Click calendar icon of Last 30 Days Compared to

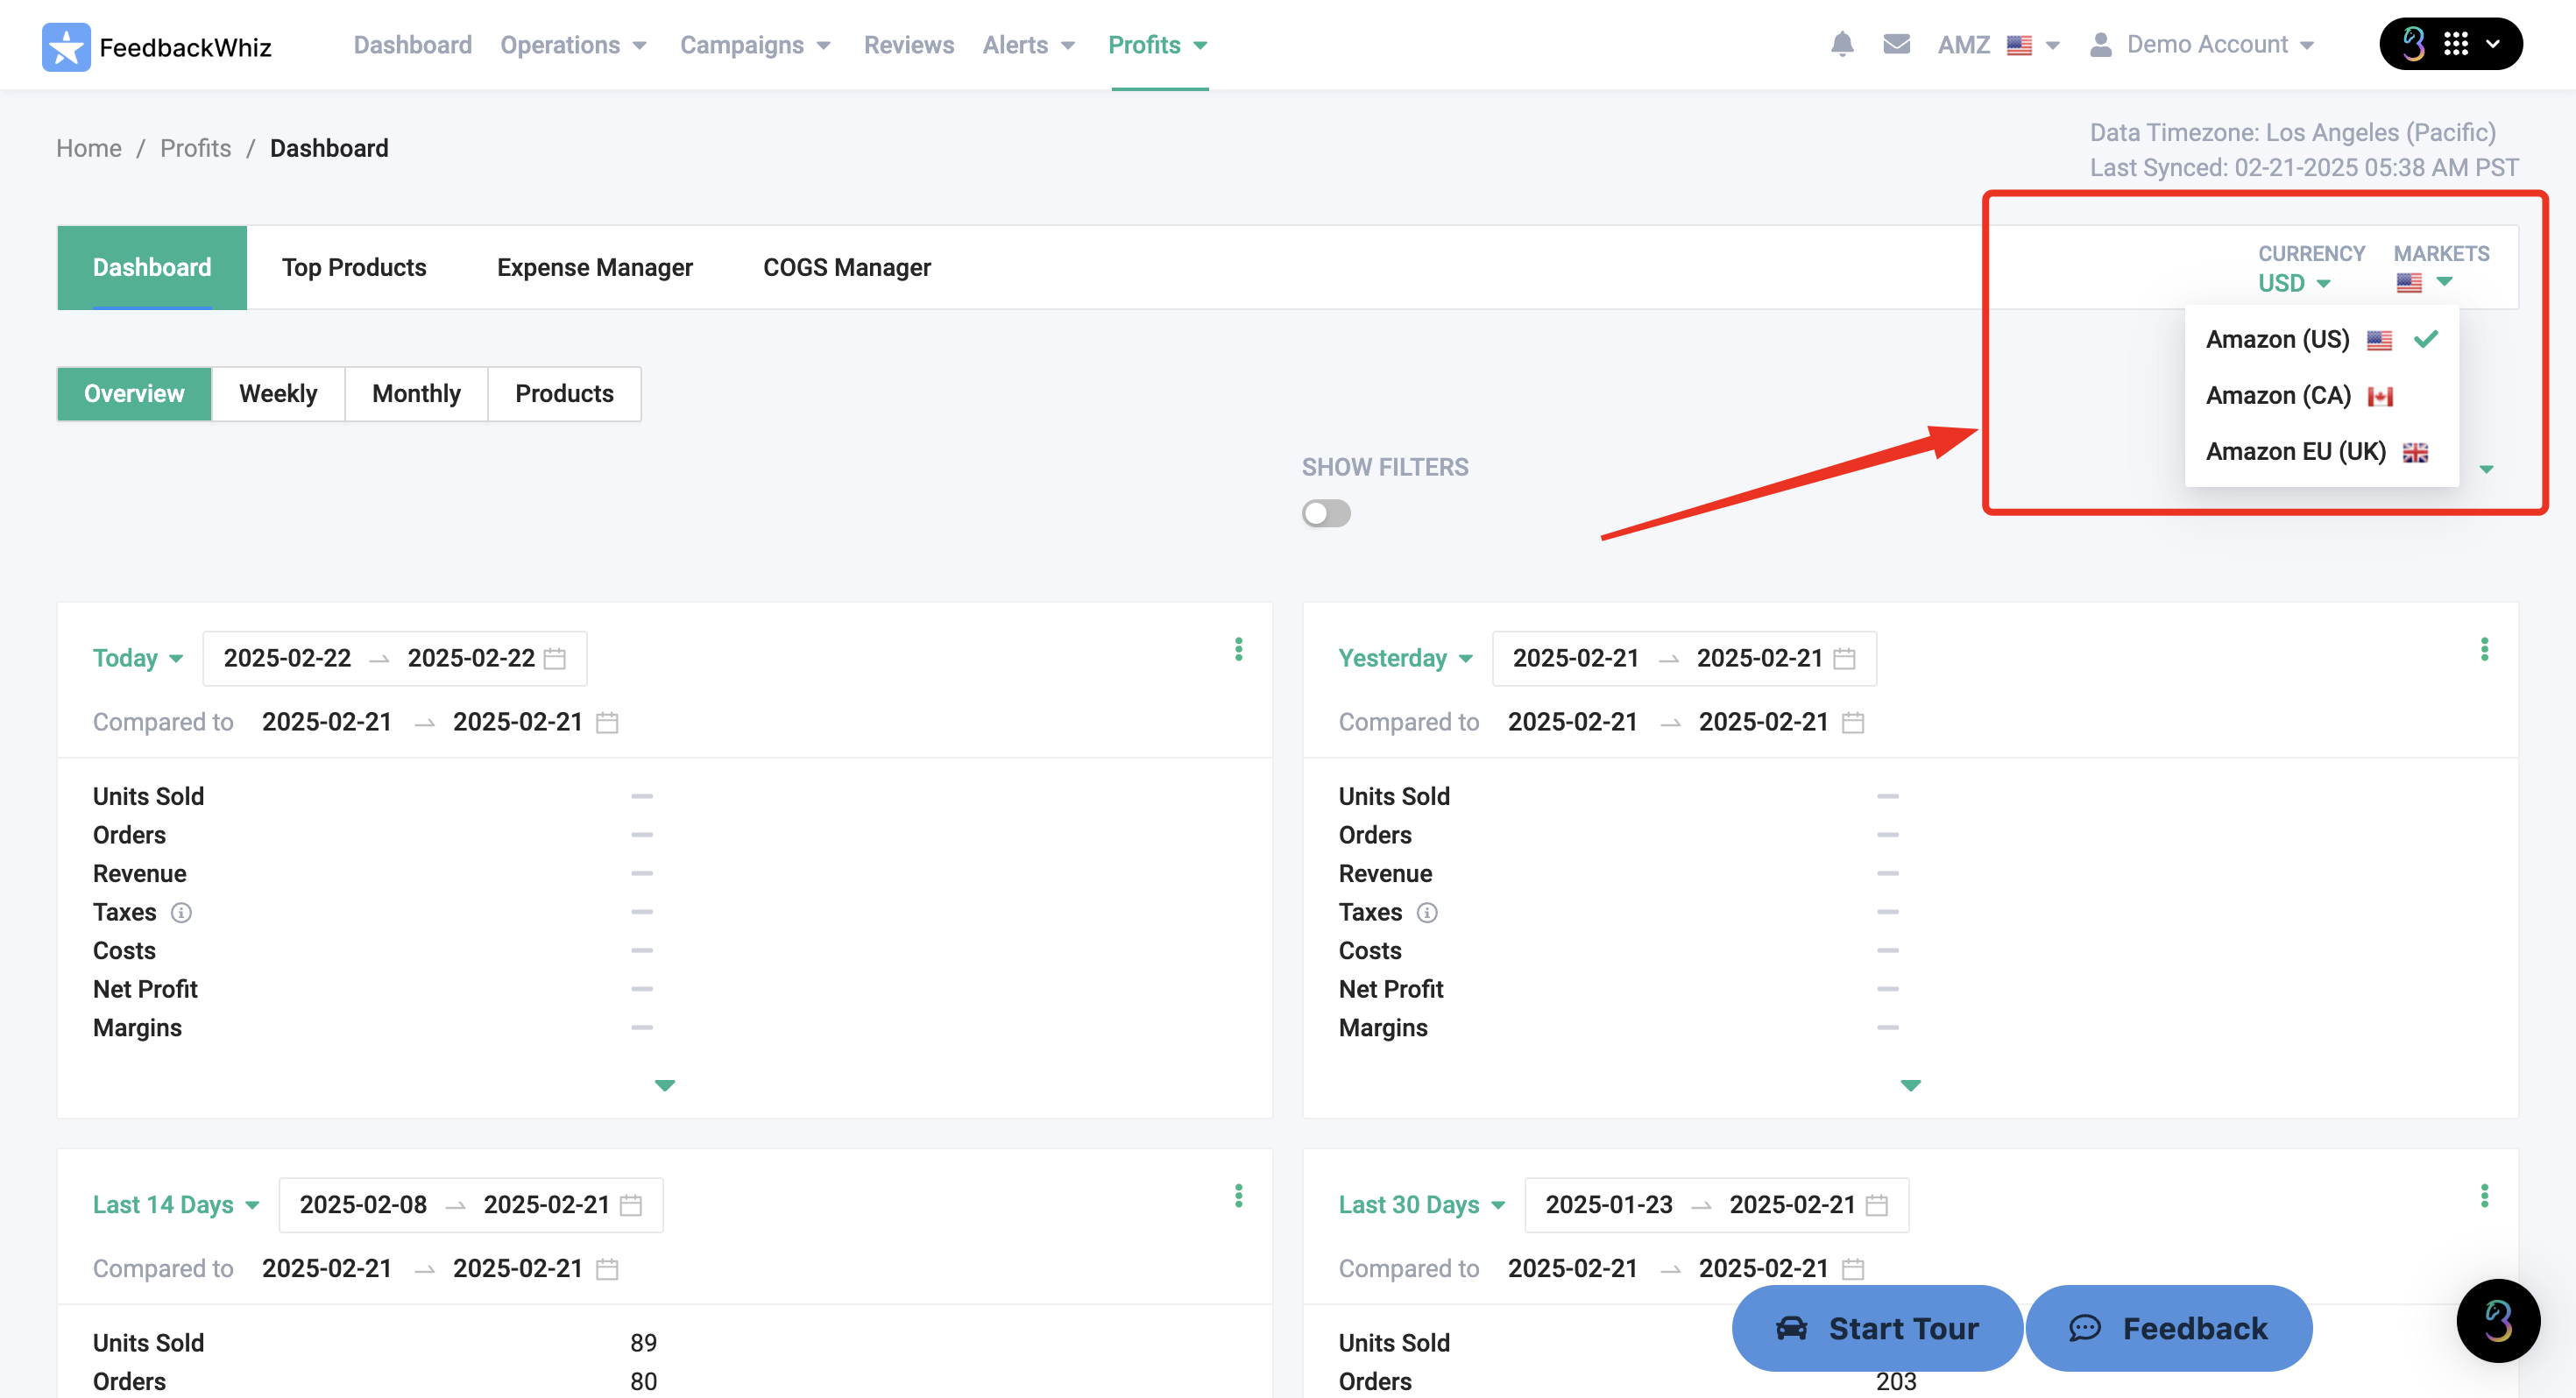click(x=1853, y=1269)
